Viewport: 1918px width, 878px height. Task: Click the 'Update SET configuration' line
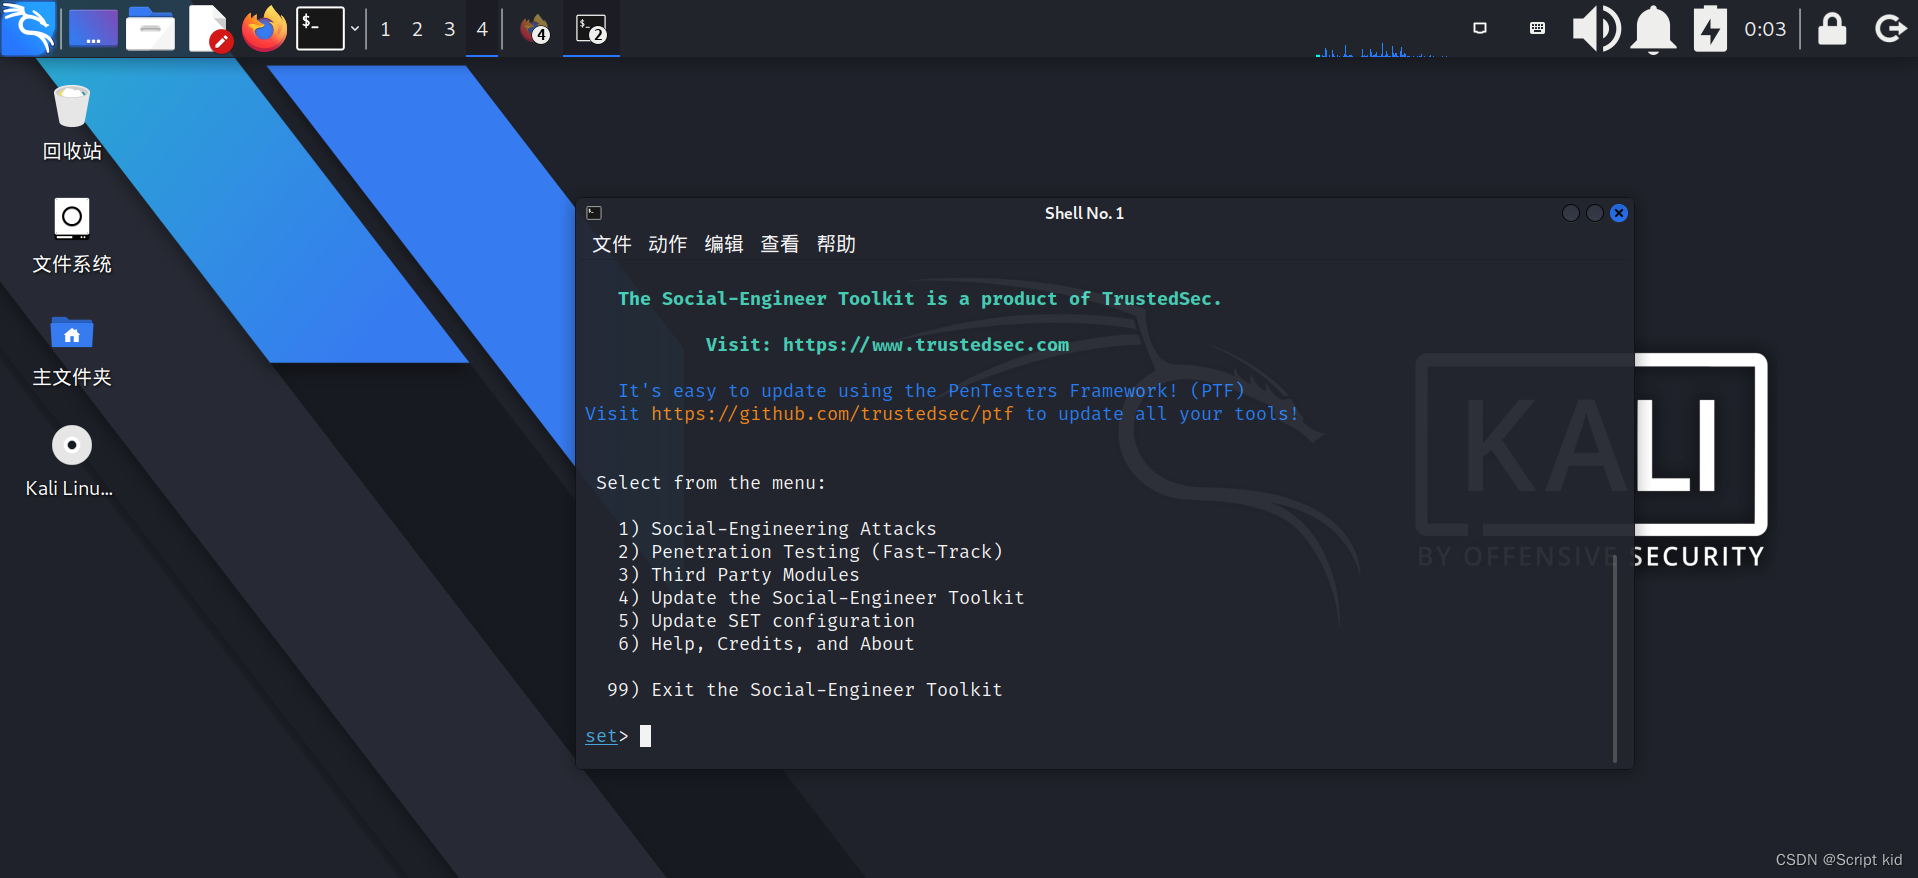(766, 621)
